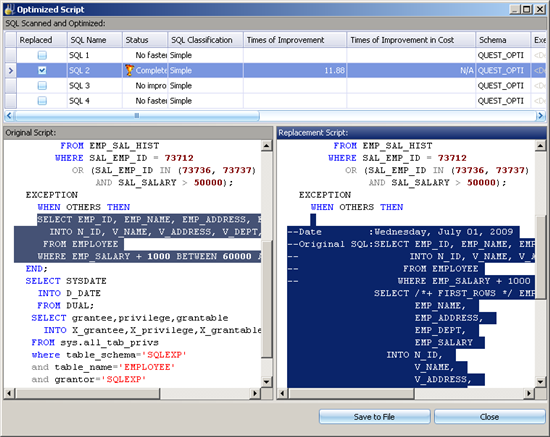Select the SQL 4 name cell
This screenshot has height=437, width=550.
95,101
